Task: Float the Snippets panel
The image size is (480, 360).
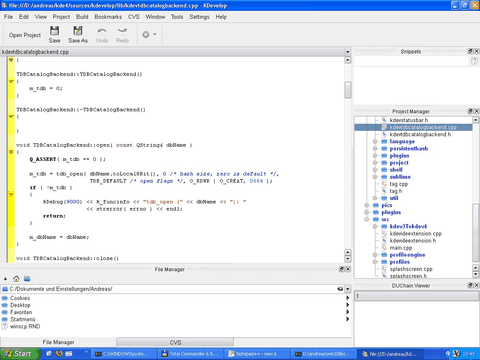Action: click(x=470, y=51)
